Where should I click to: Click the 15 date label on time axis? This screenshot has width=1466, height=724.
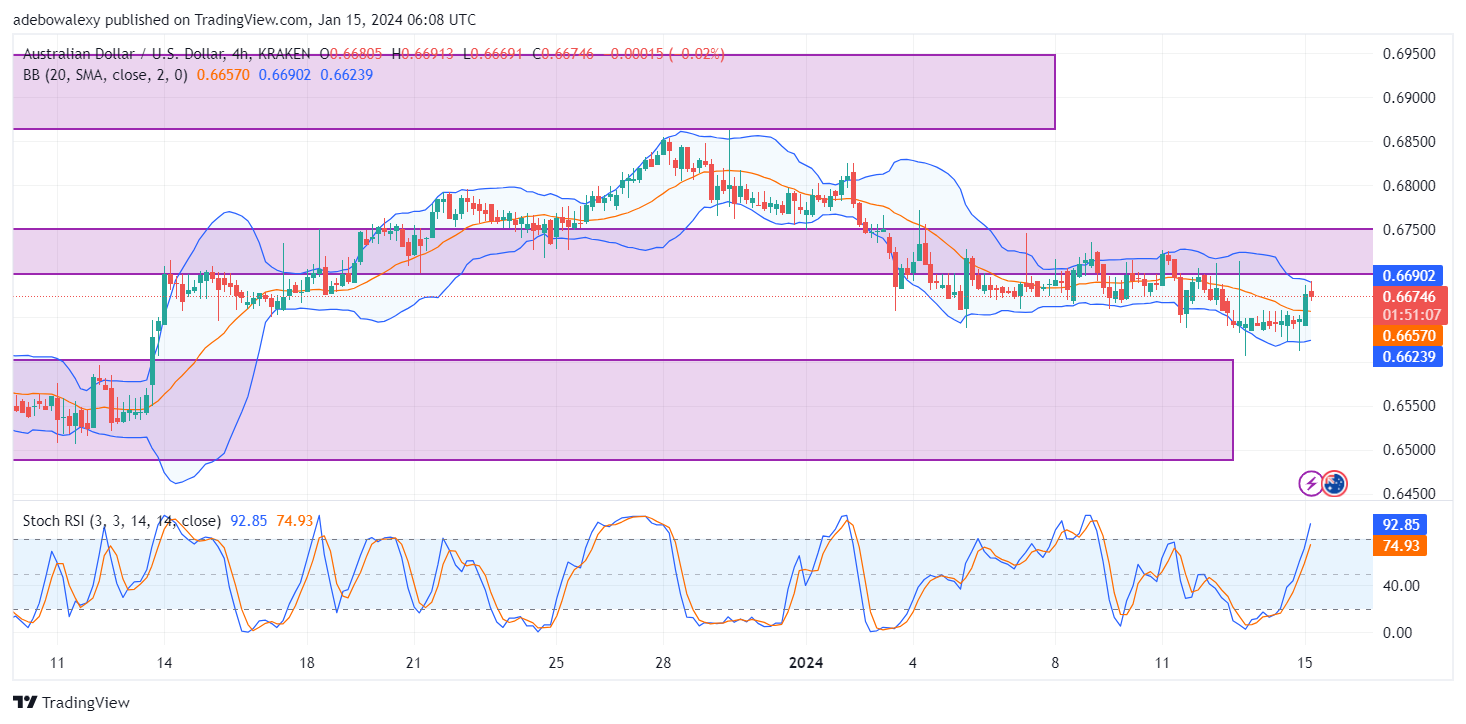(x=1304, y=663)
